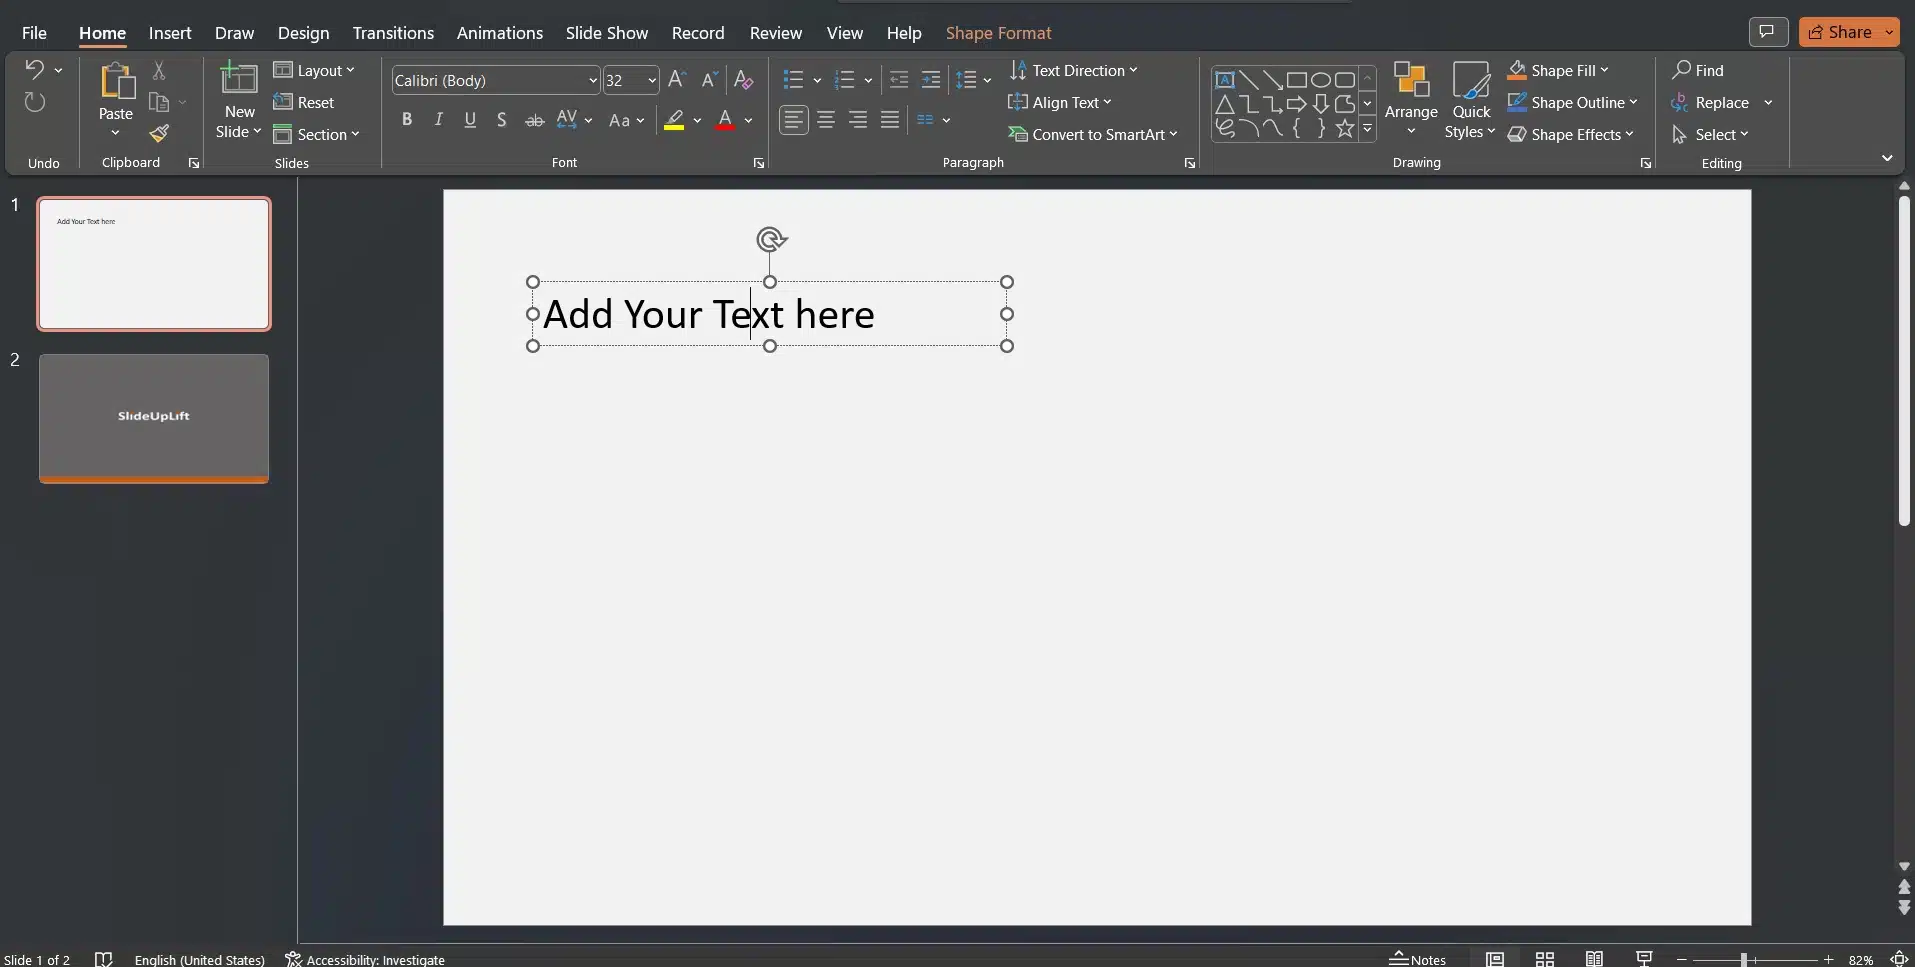Click the rotate handle above text box
Image resolution: width=1915 pixels, height=967 pixels.
(770, 240)
